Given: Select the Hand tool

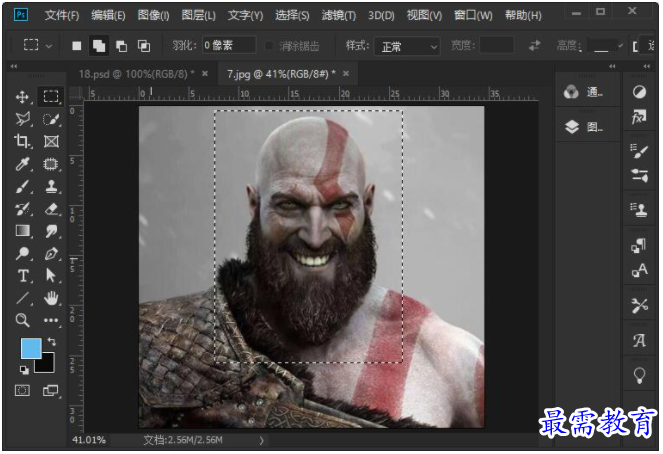Looking at the screenshot, I should [x=51, y=298].
